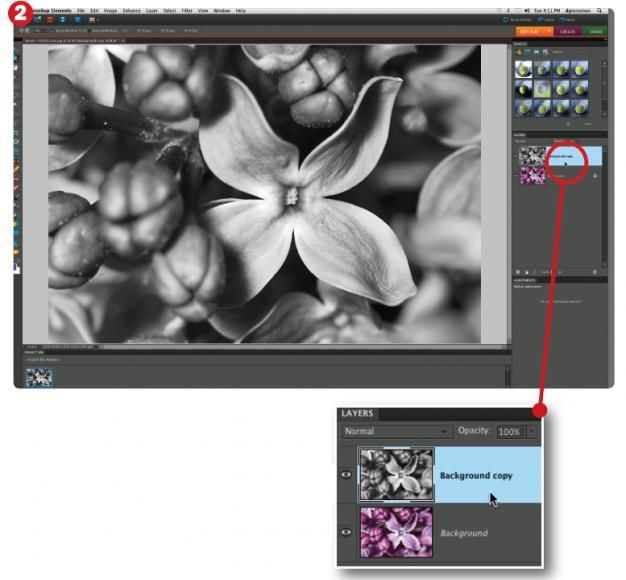The image size is (626, 580).
Task: Click the green SHARE button
Action: (x=596, y=32)
